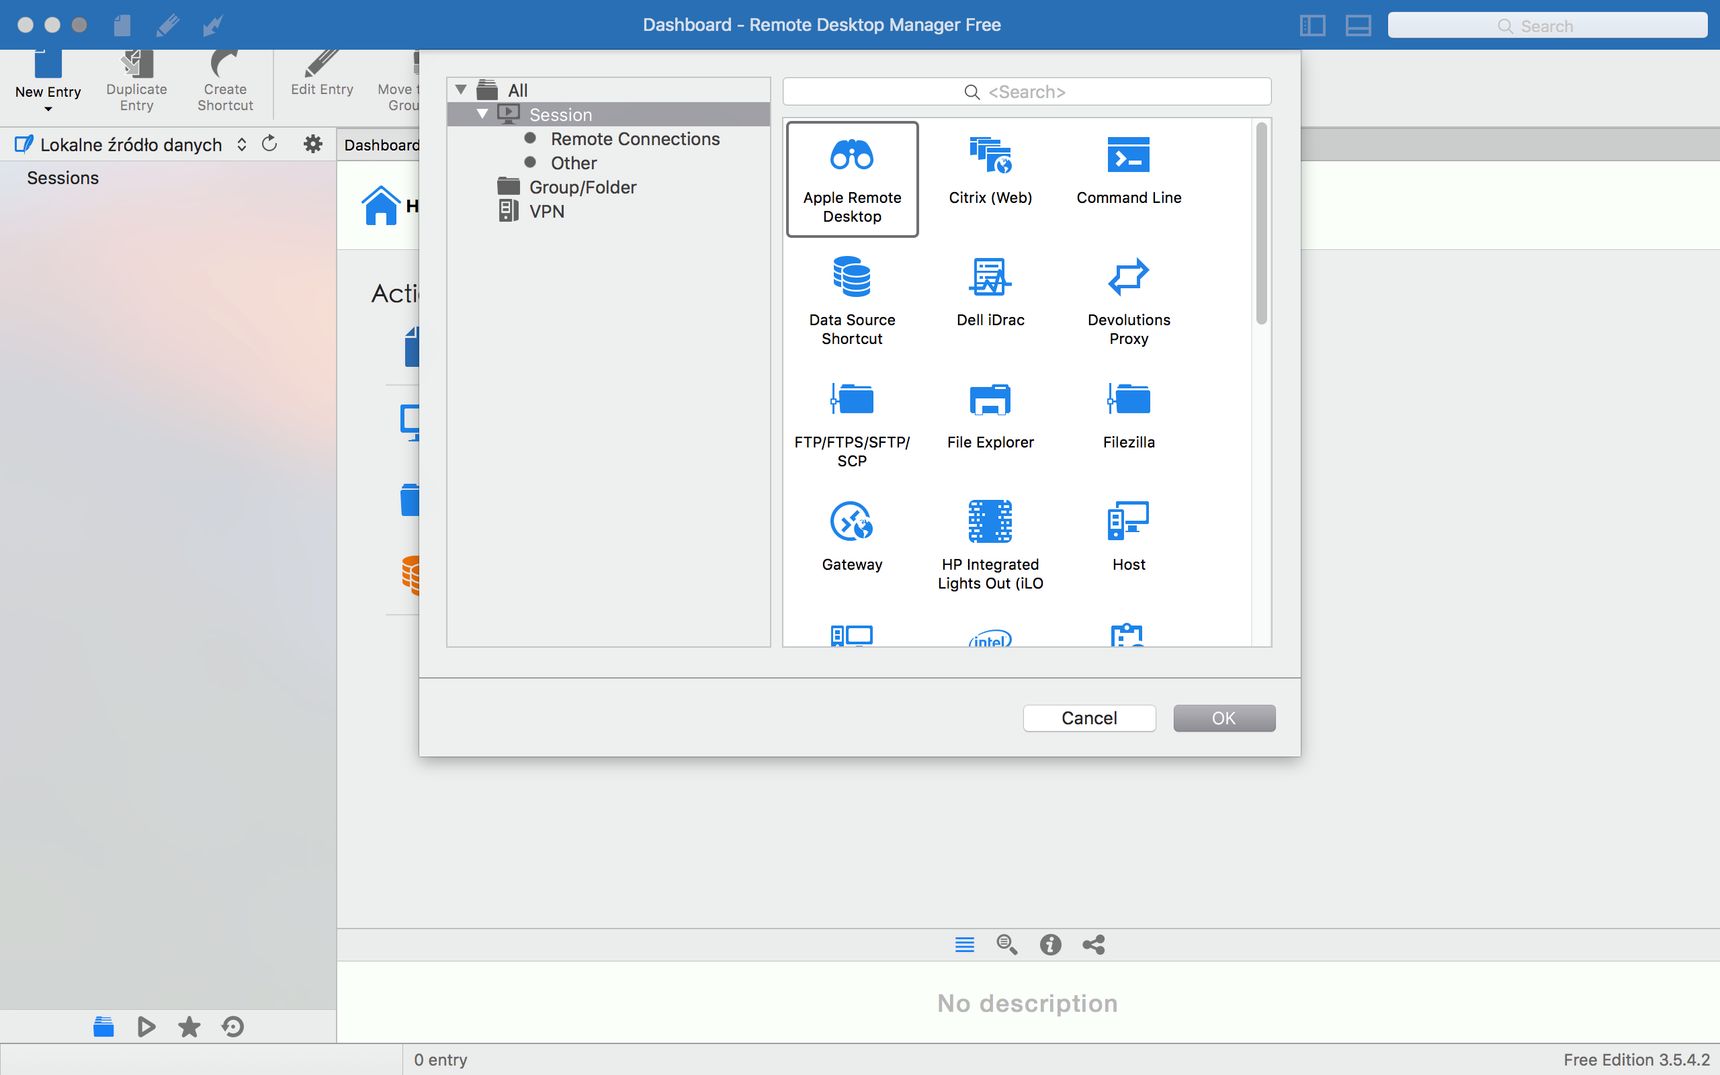This screenshot has height=1075, width=1720.
Task: Toggle the left sidebar panel layout icon
Action: click(1313, 26)
